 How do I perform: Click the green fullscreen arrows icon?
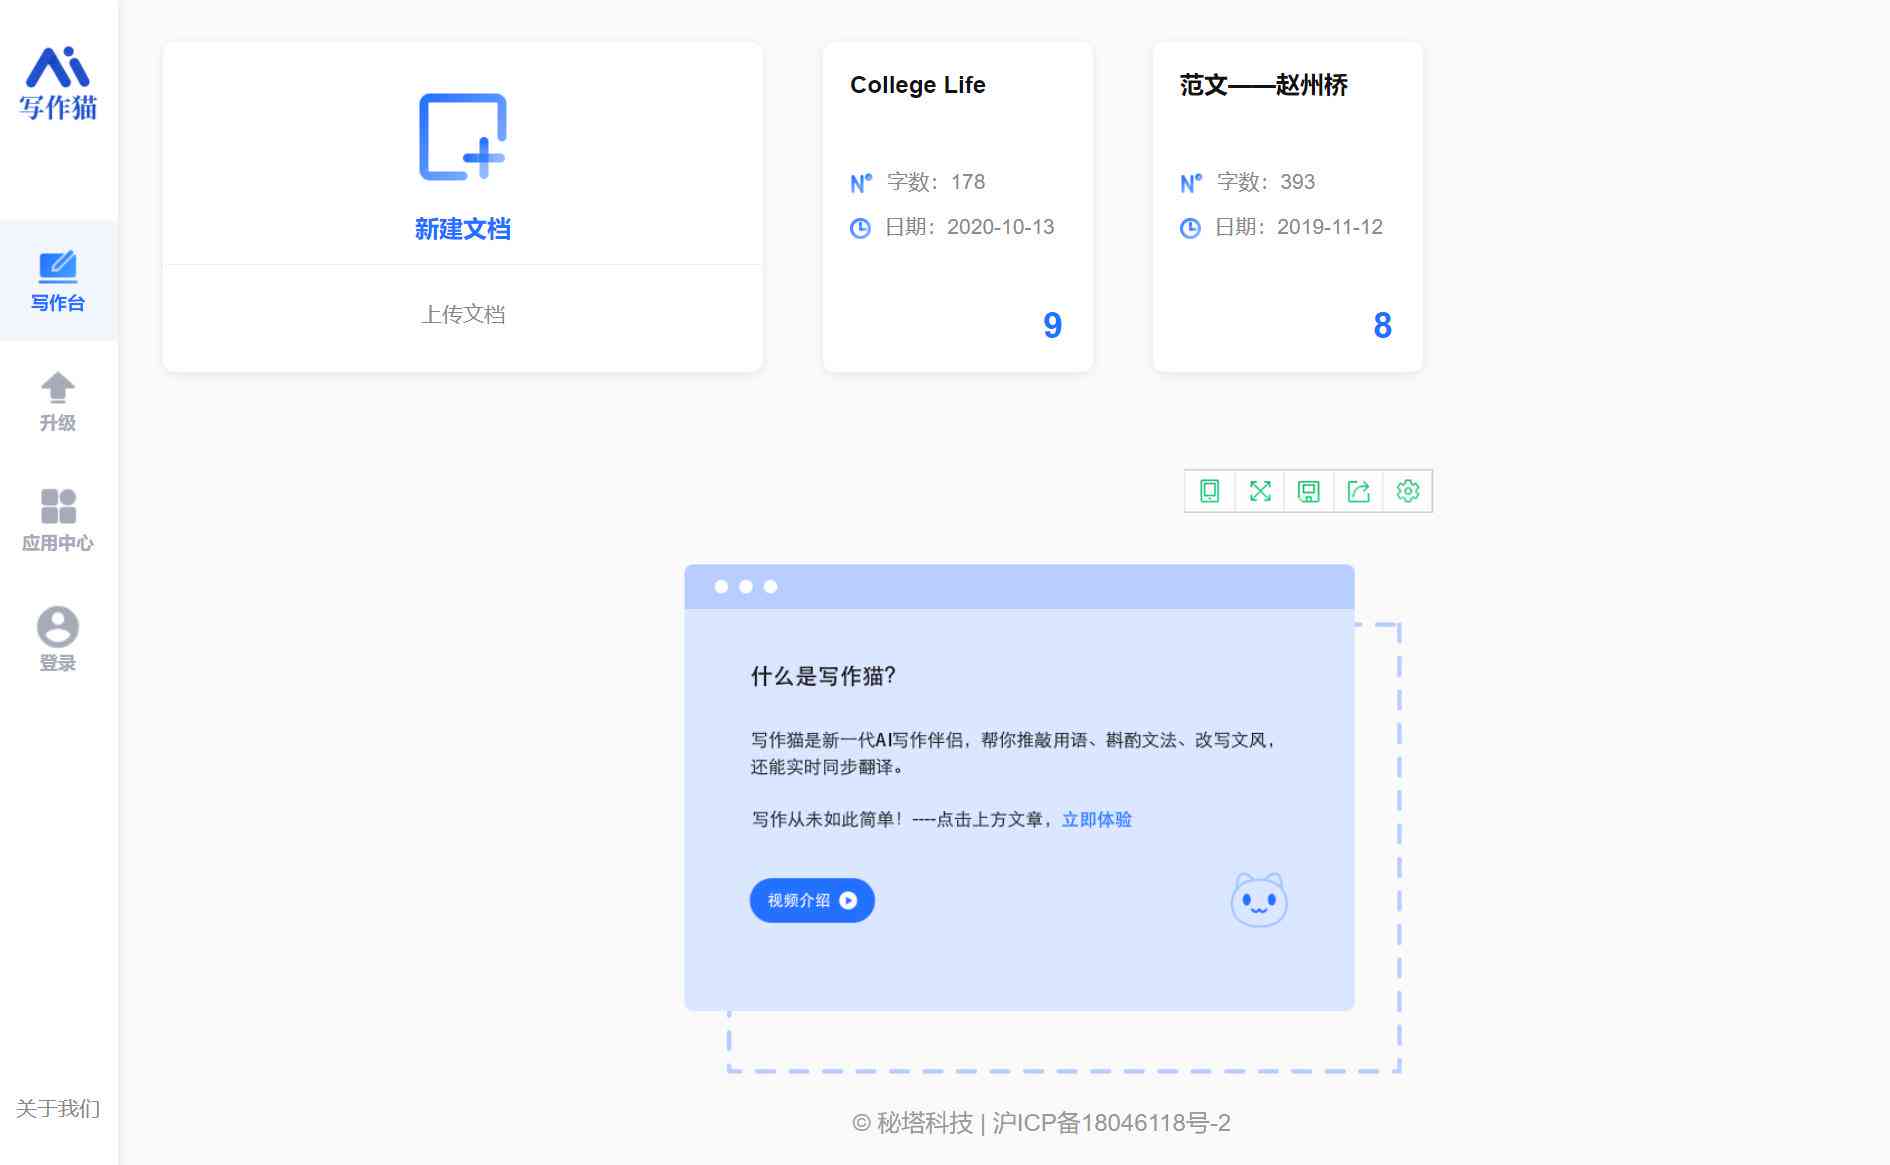click(1260, 491)
